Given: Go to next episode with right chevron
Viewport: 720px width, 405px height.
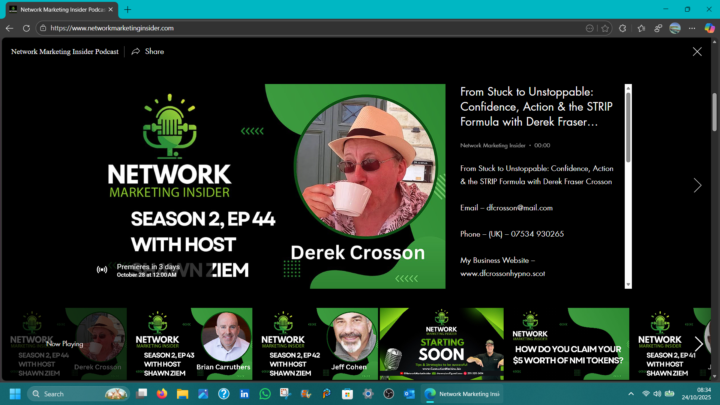Looking at the screenshot, I should pyautogui.click(x=698, y=185).
